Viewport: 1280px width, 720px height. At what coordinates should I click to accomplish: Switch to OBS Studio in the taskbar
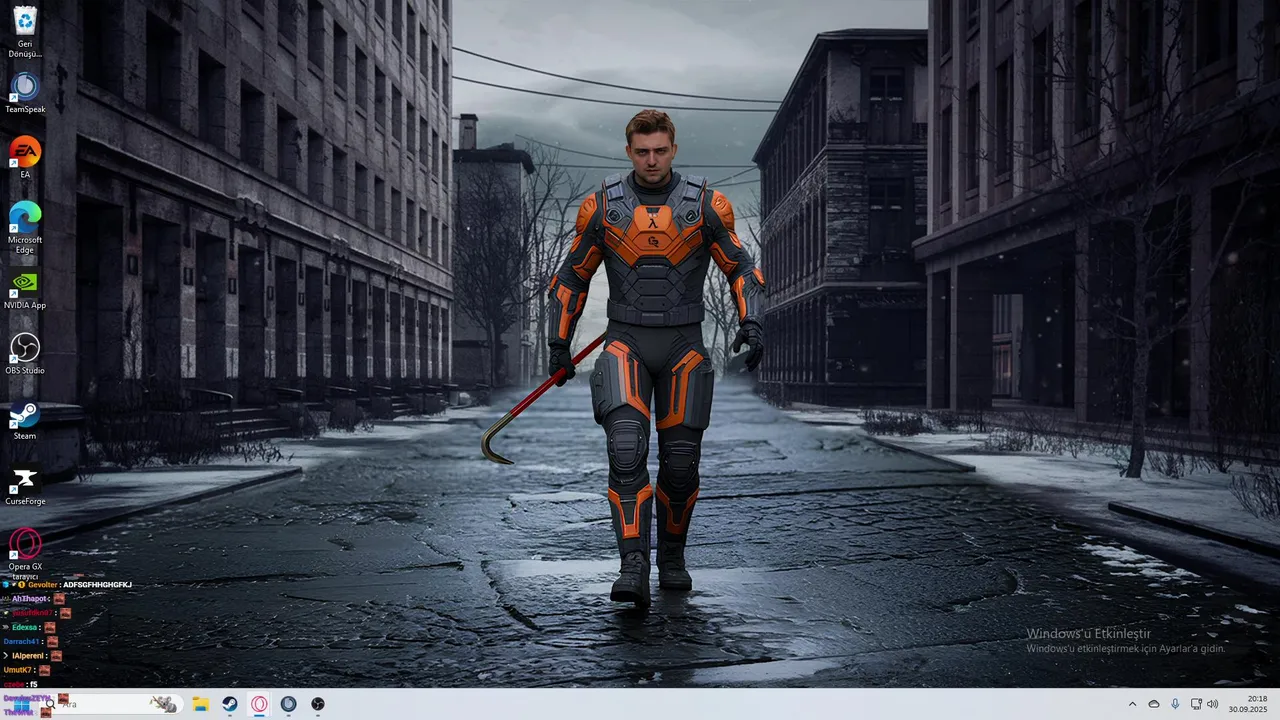tap(318, 704)
